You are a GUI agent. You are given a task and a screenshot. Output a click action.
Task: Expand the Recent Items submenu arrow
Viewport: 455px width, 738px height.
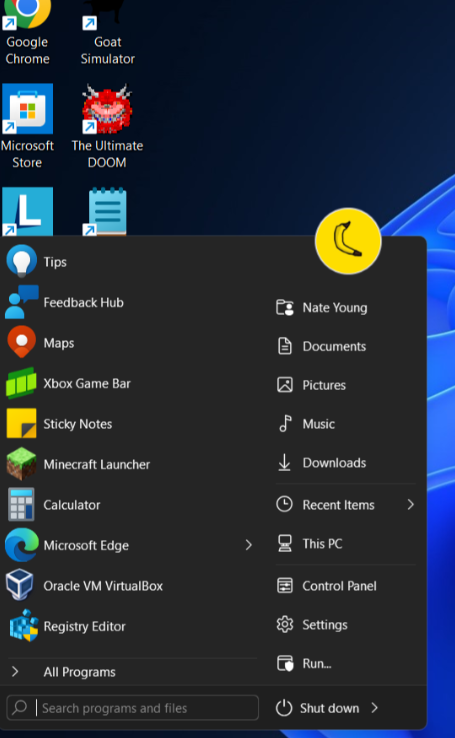pos(410,505)
